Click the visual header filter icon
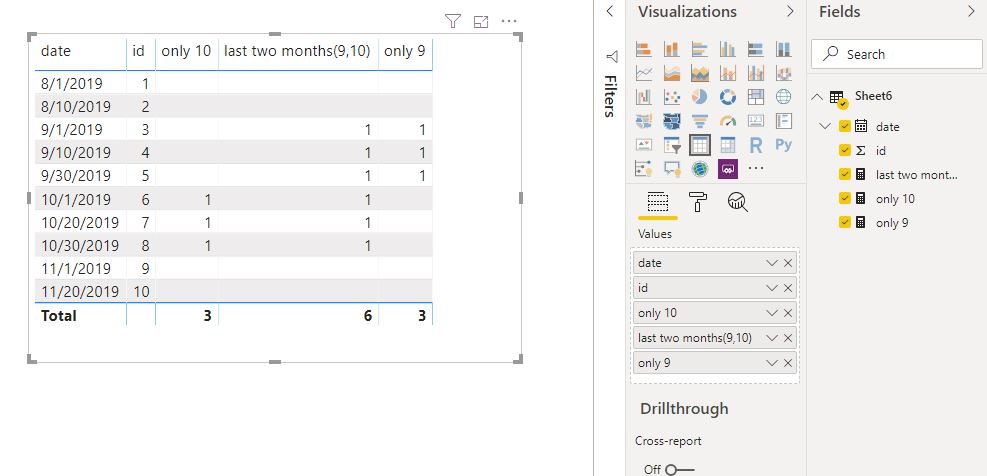The width and height of the screenshot is (987, 476). (453, 21)
